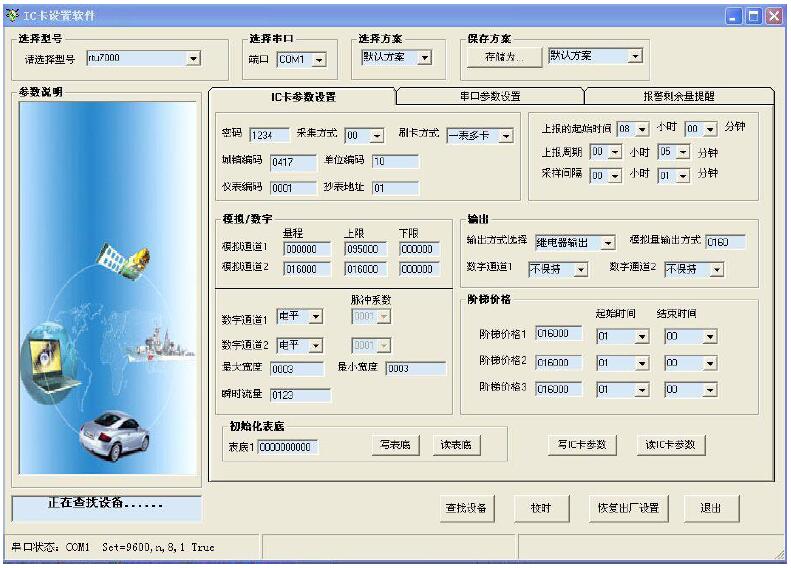Click the 瞬时流量 input field
Image resolution: width=791 pixels, height=568 pixels.
click(x=301, y=395)
